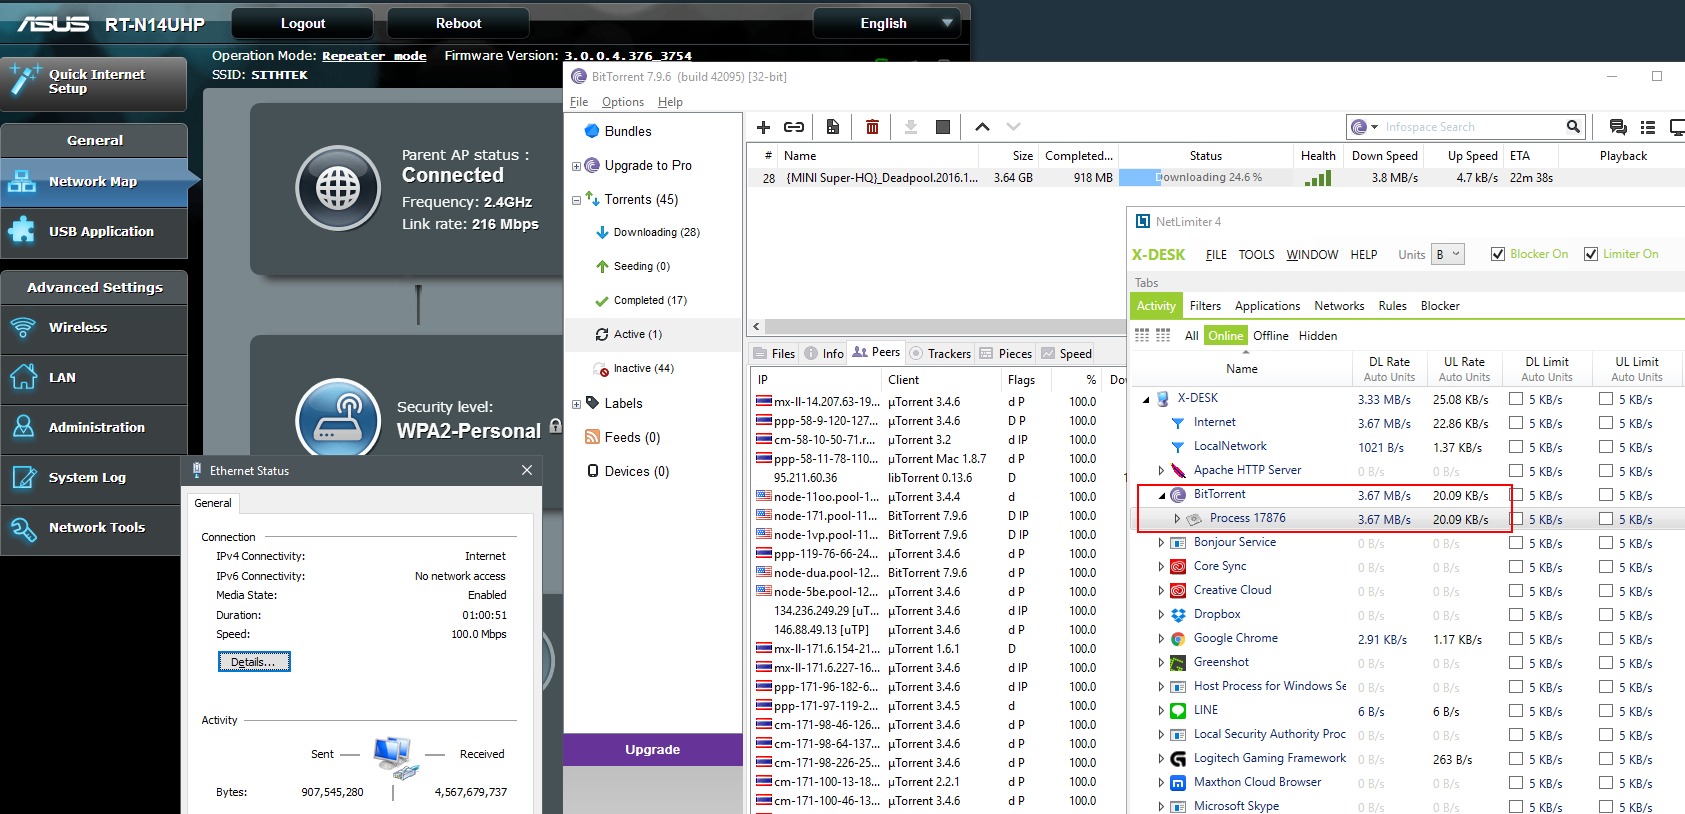Open the Options menu in BitTorrent

tap(622, 102)
